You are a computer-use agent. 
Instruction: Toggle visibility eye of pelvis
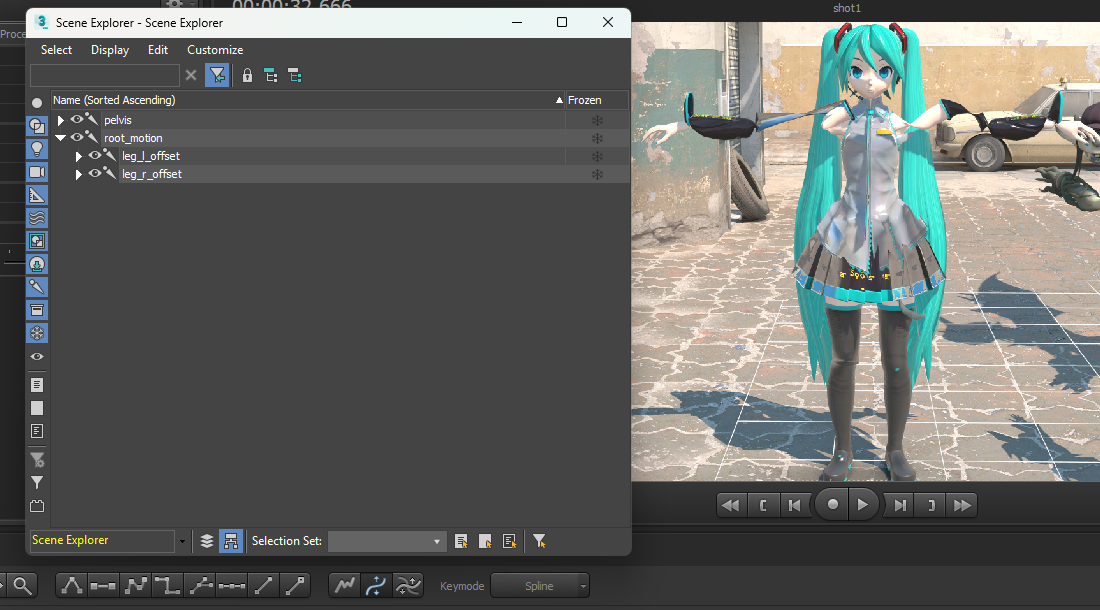point(76,119)
